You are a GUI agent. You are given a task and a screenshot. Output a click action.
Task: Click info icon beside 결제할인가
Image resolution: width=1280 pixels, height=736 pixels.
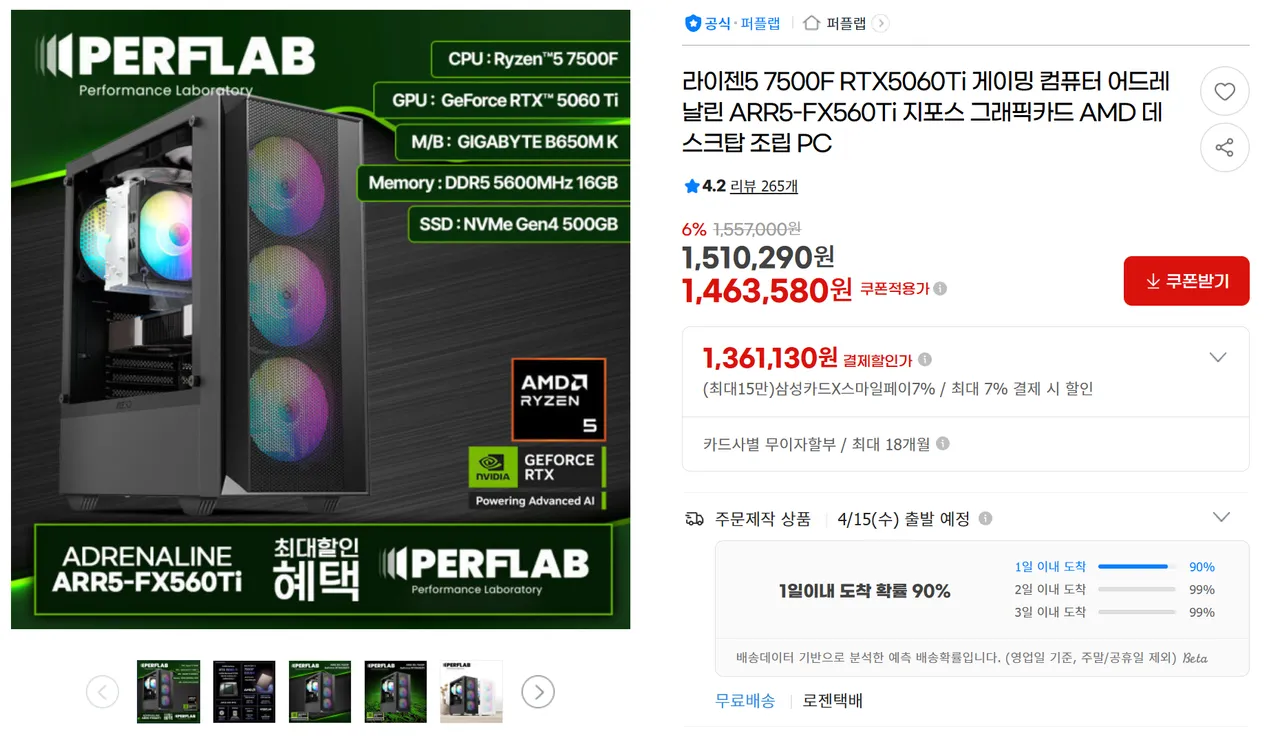coord(925,359)
